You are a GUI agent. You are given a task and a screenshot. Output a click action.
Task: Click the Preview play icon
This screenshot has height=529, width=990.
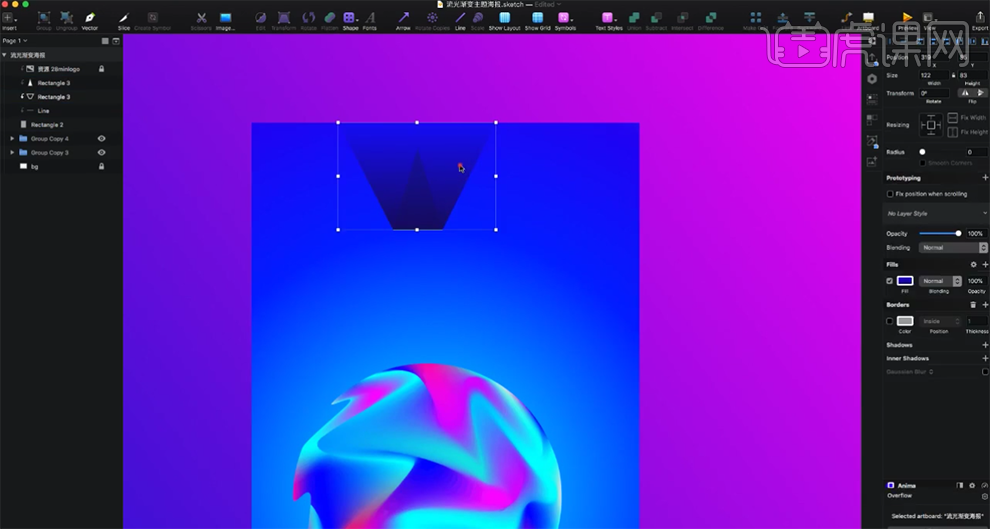tap(907, 17)
